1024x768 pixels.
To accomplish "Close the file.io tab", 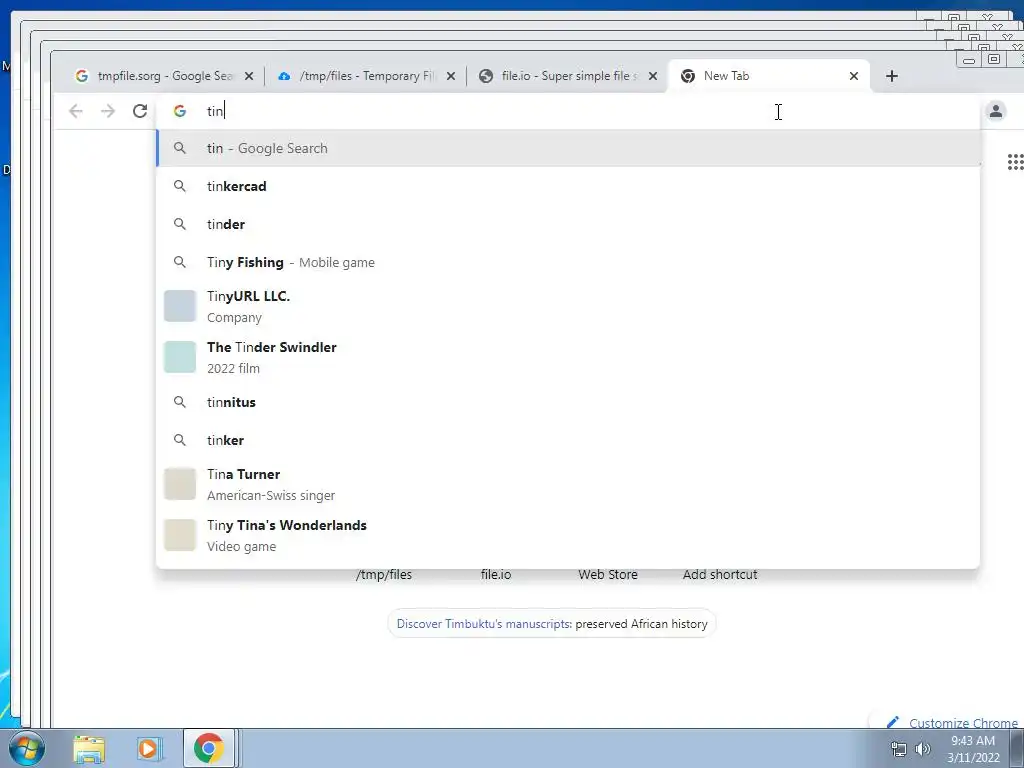I will tap(652, 76).
